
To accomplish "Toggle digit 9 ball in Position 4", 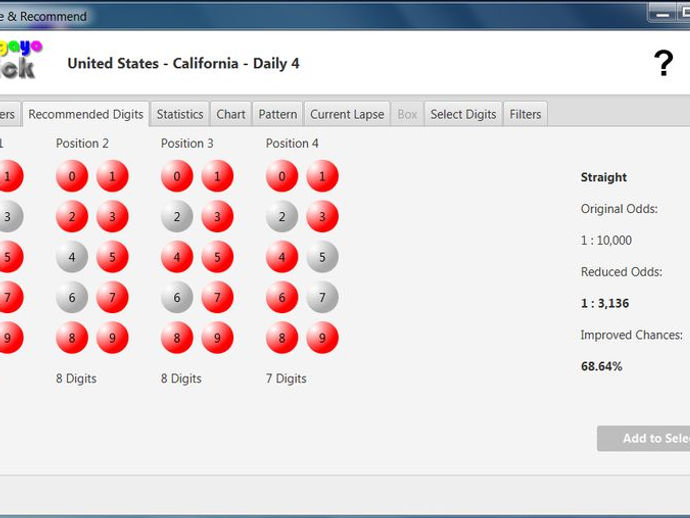I will (323, 338).
